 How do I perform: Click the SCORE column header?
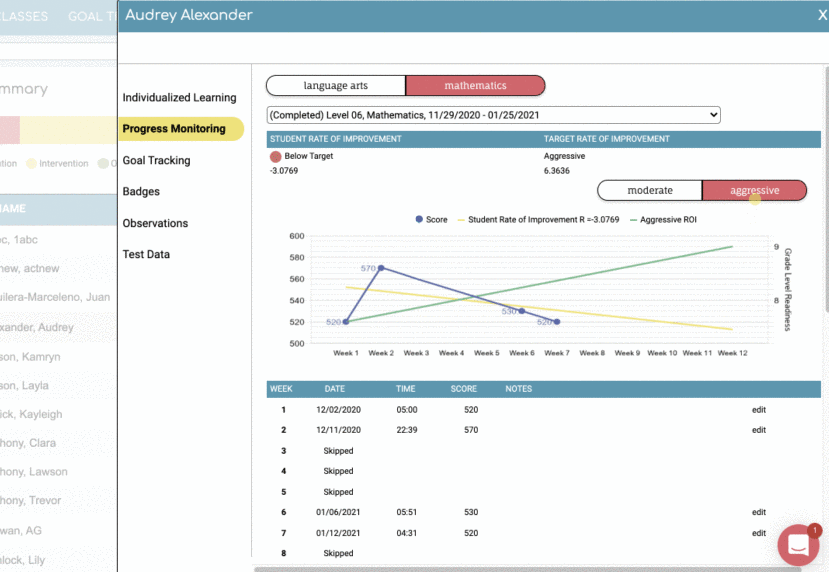coord(464,389)
